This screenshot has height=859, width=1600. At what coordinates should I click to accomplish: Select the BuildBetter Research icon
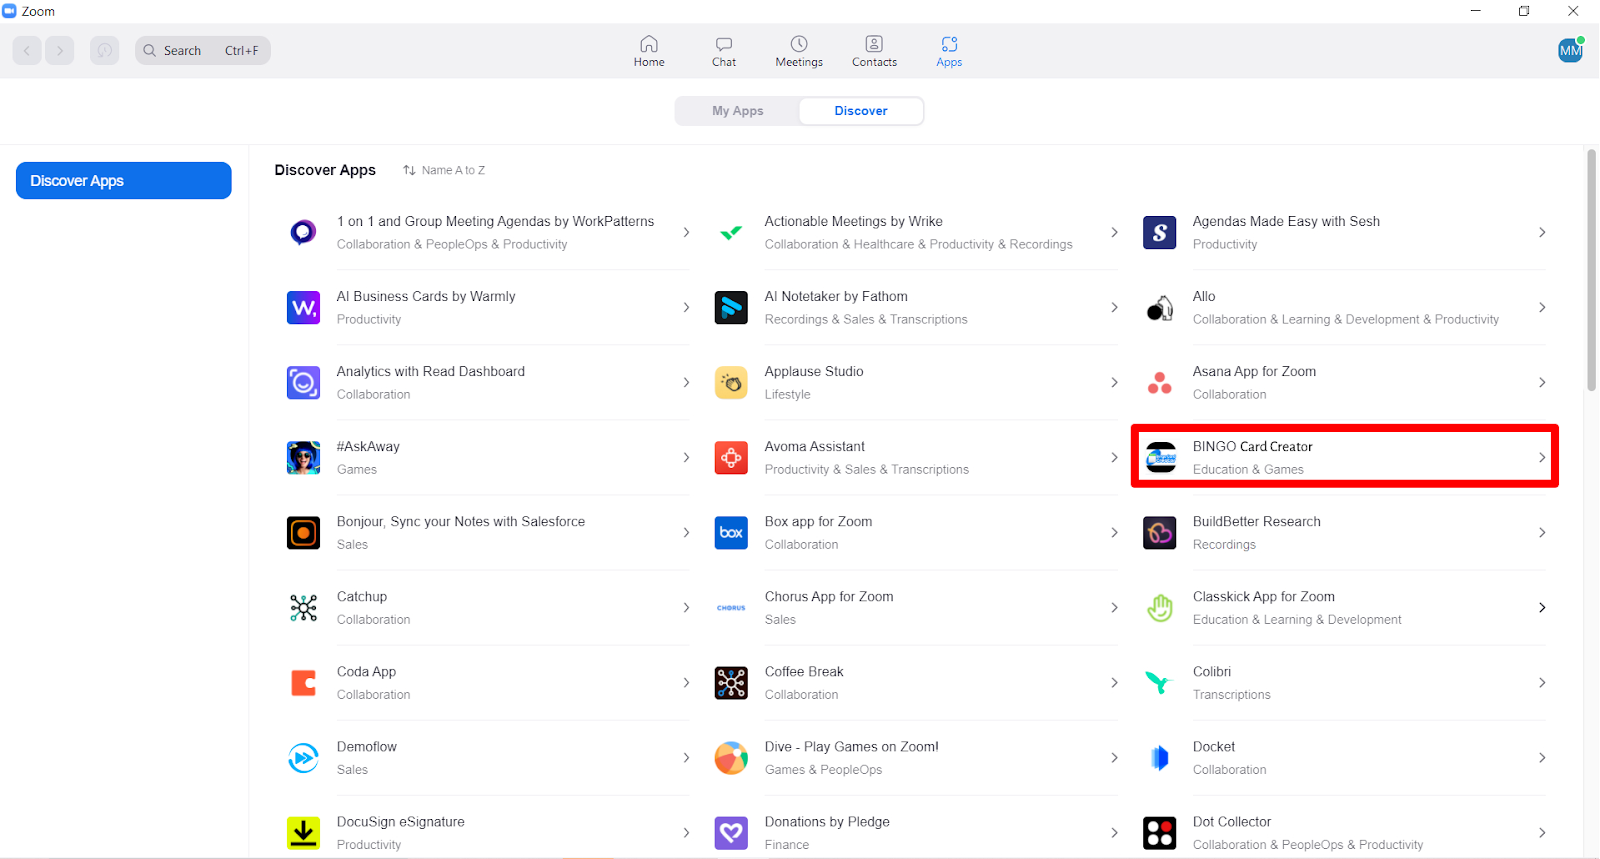pyautogui.click(x=1159, y=533)
